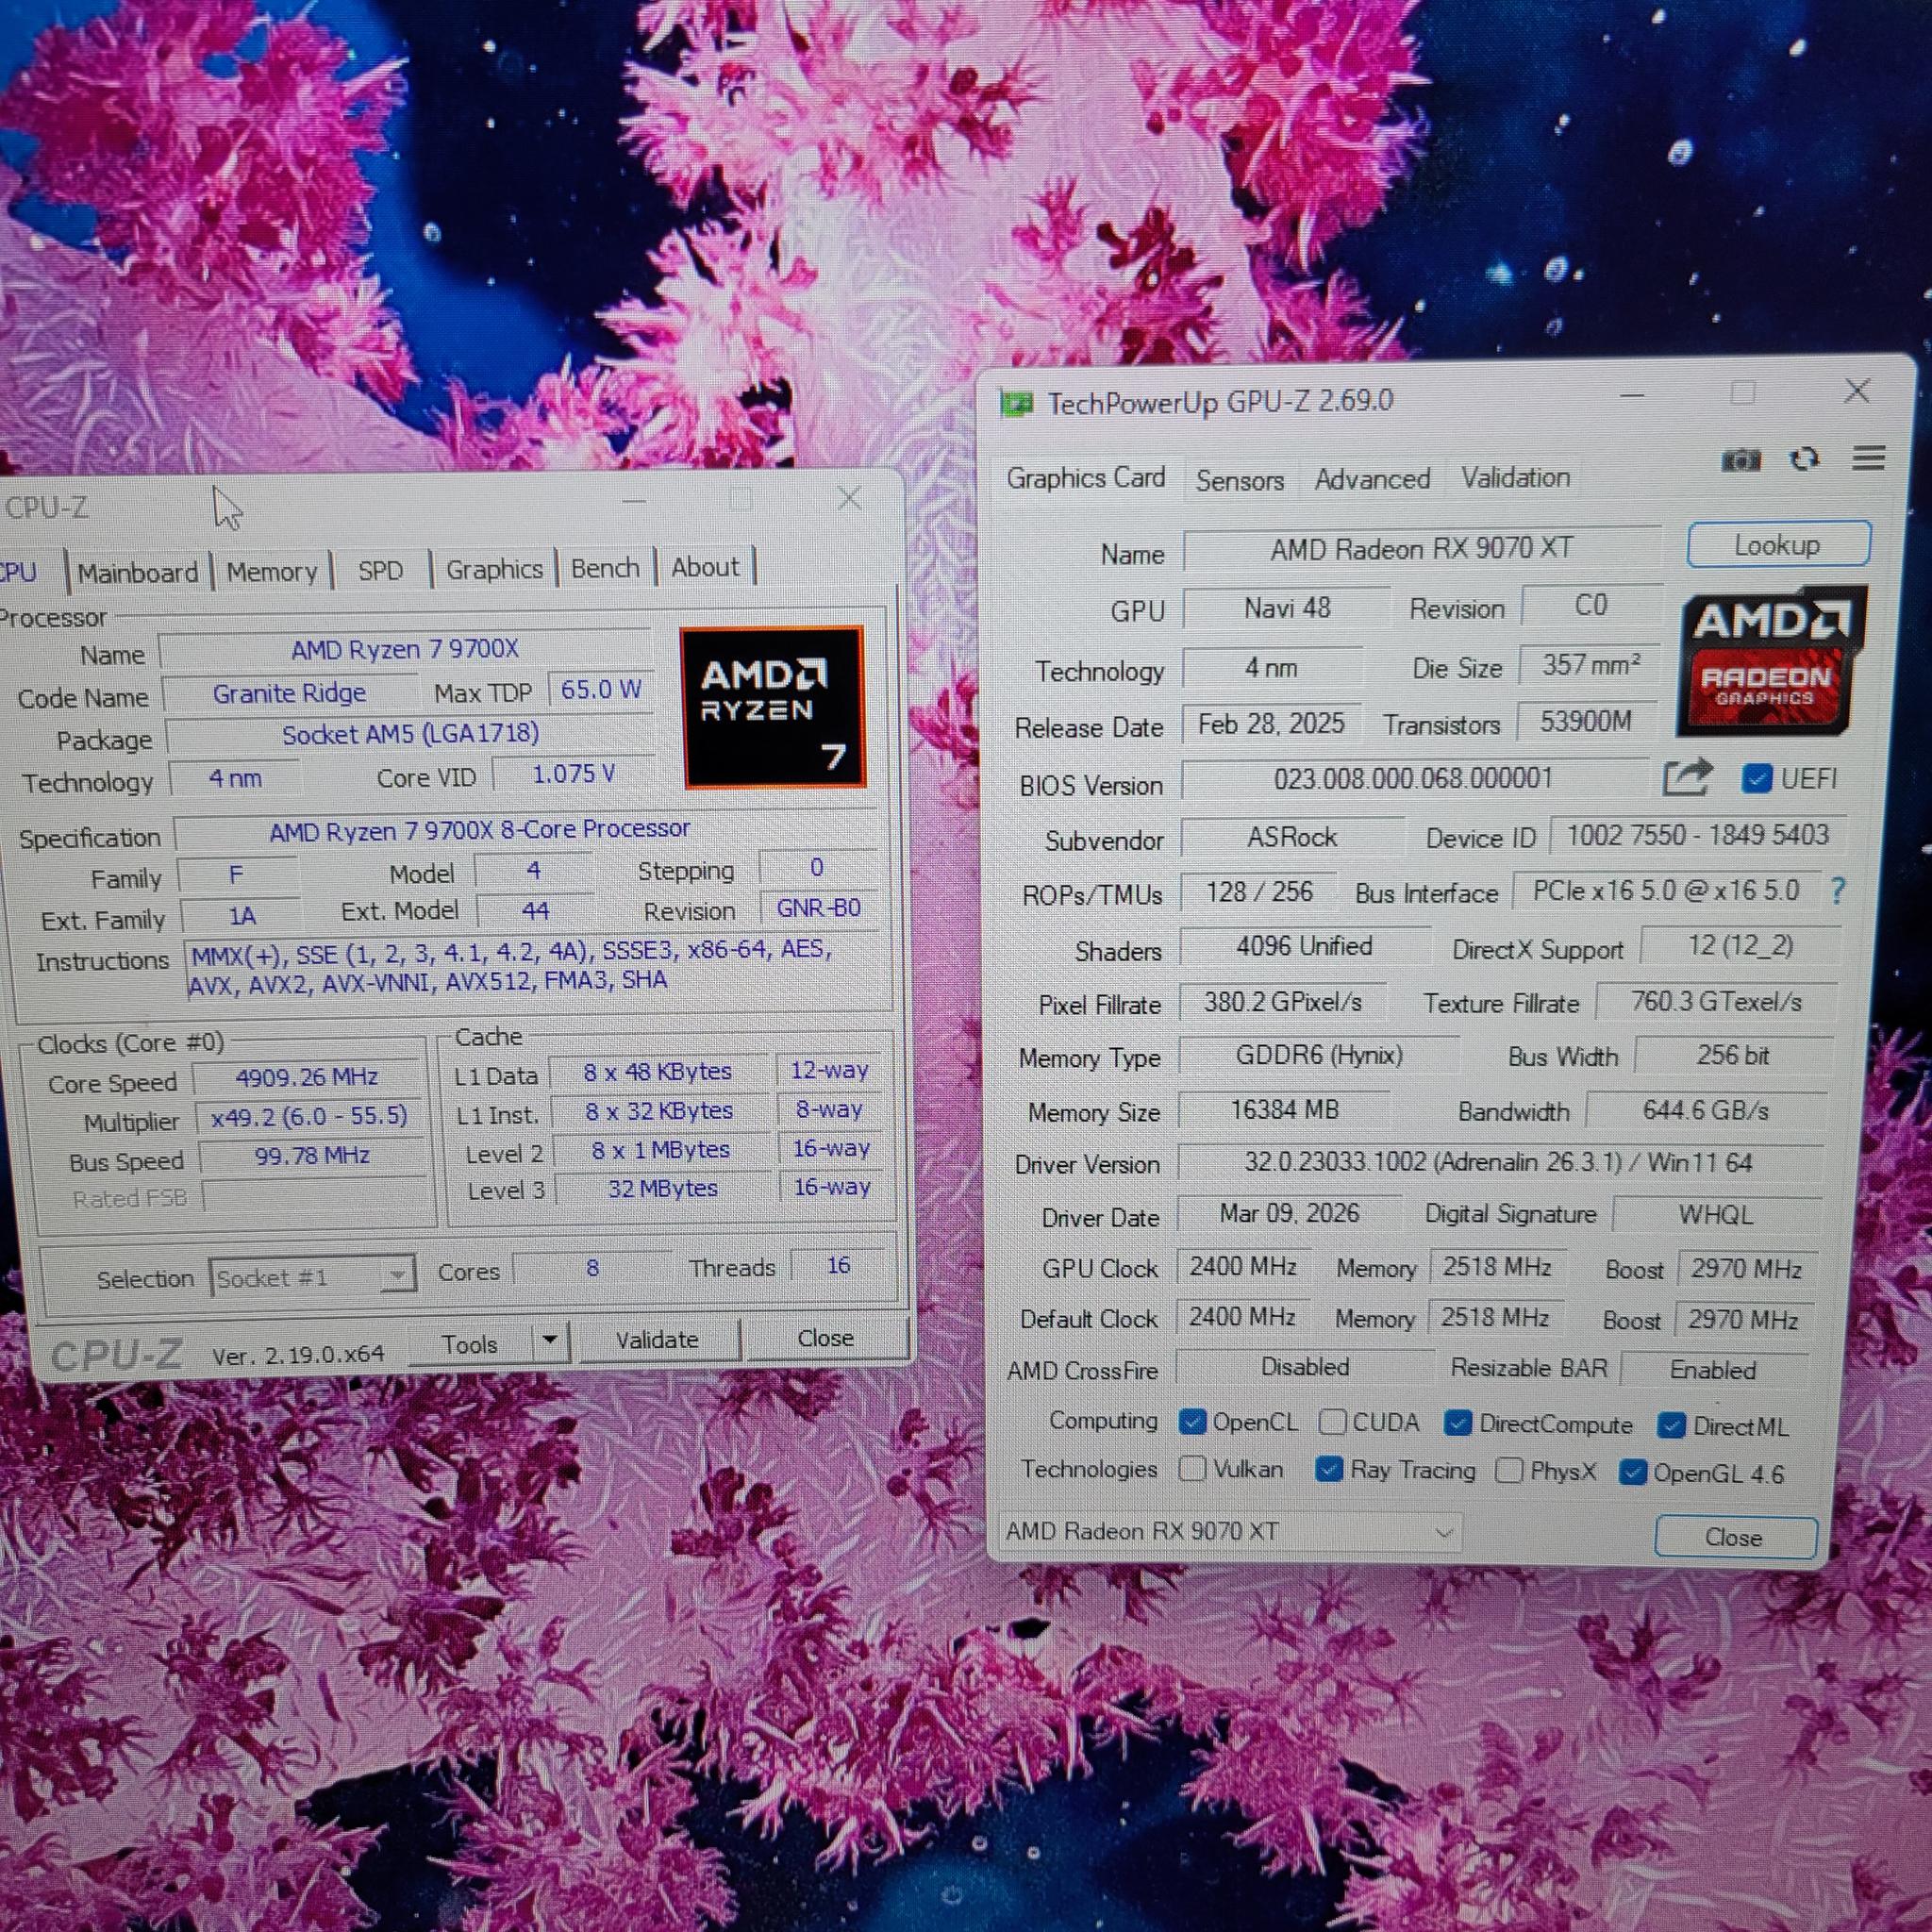Expand the Tools dropdown arrow in CPU-Z
The image size is (1932, 1932).
click(x=550, y=1340)
